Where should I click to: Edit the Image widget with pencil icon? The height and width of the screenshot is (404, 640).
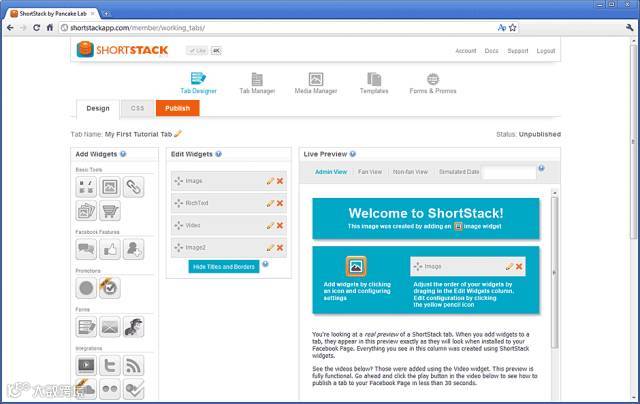point(270,181)
